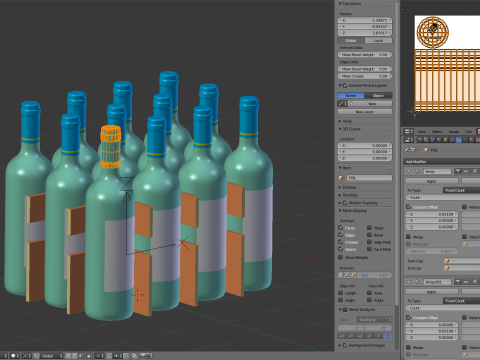Toggle edit-mode display of Array.001 modifier
This screenshot has height=360, width=480.
click(x=475, y=282)
